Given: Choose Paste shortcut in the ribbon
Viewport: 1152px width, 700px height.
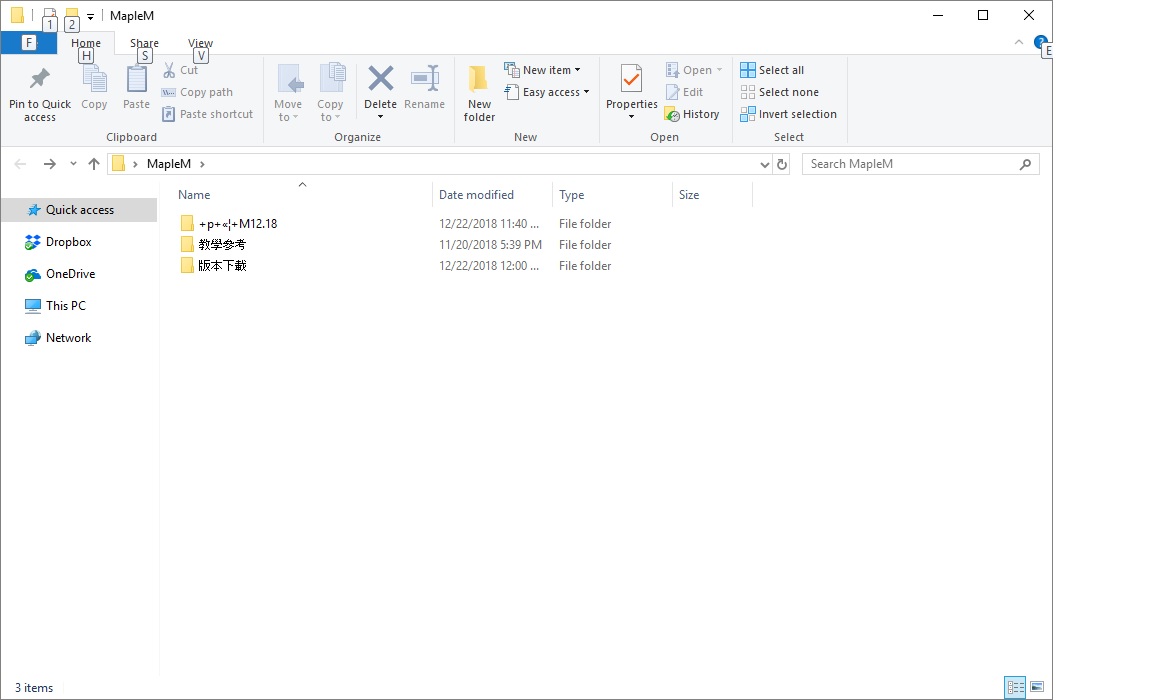Looking at the screenshot, I should coord(207,115).
